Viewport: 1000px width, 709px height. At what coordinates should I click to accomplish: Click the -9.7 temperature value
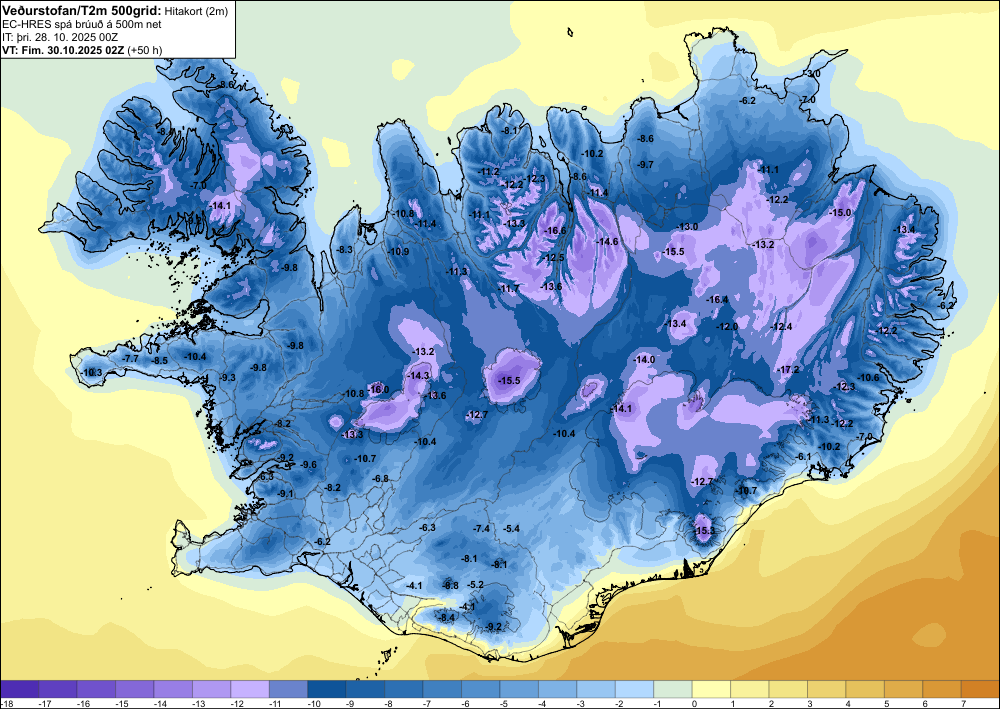645,164
